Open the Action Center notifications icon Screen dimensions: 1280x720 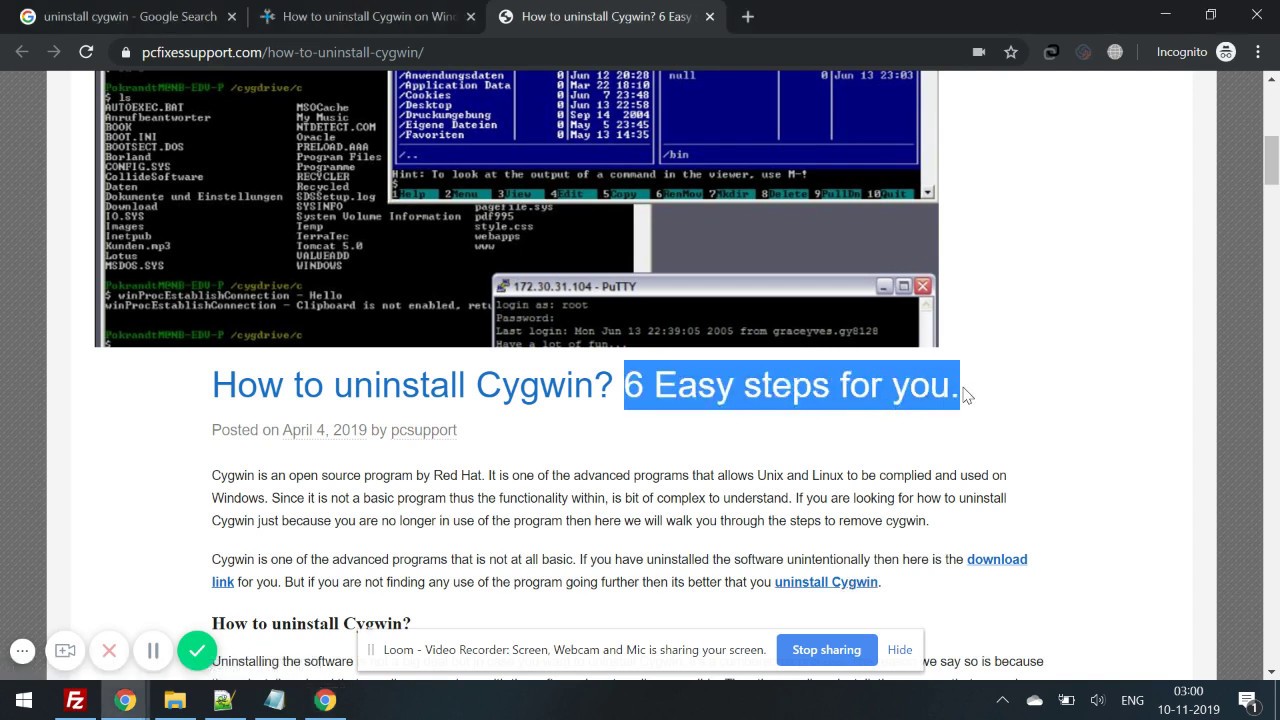[x=1249, y=700]
